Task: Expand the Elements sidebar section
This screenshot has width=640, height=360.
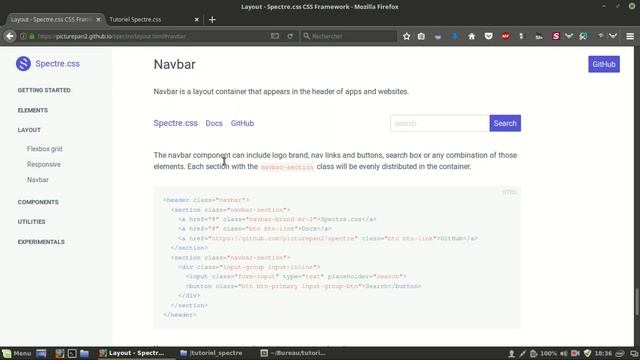Action: coord(33,110)
